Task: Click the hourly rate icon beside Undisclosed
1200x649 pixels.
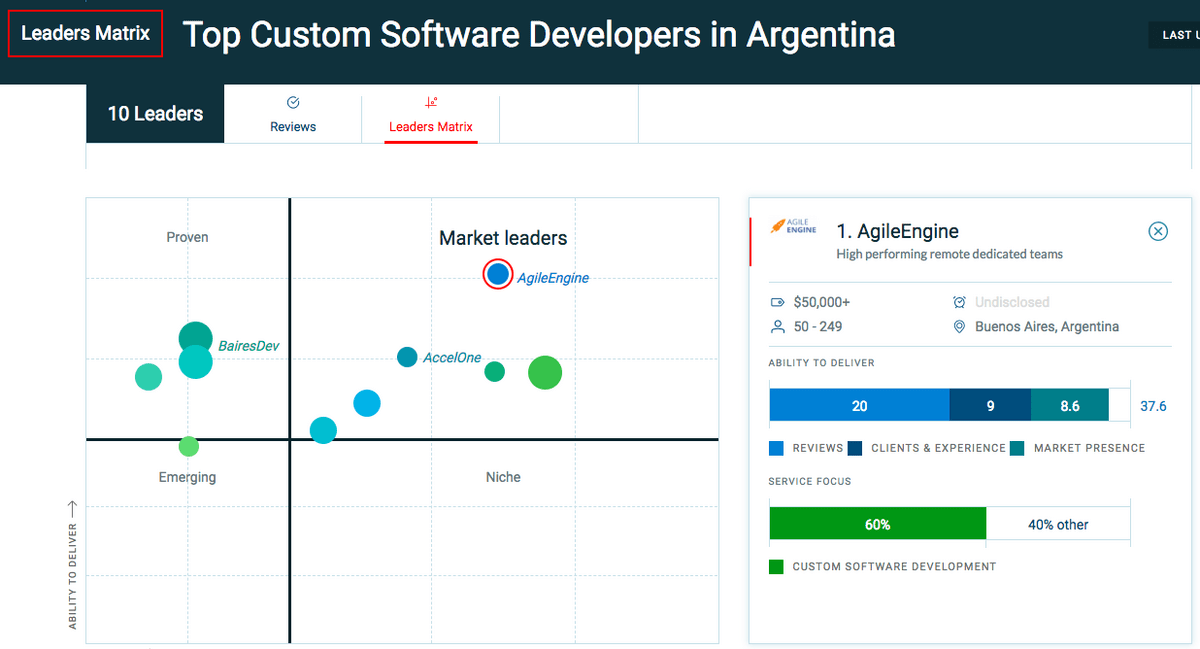Action: click(x=959, y=302)
